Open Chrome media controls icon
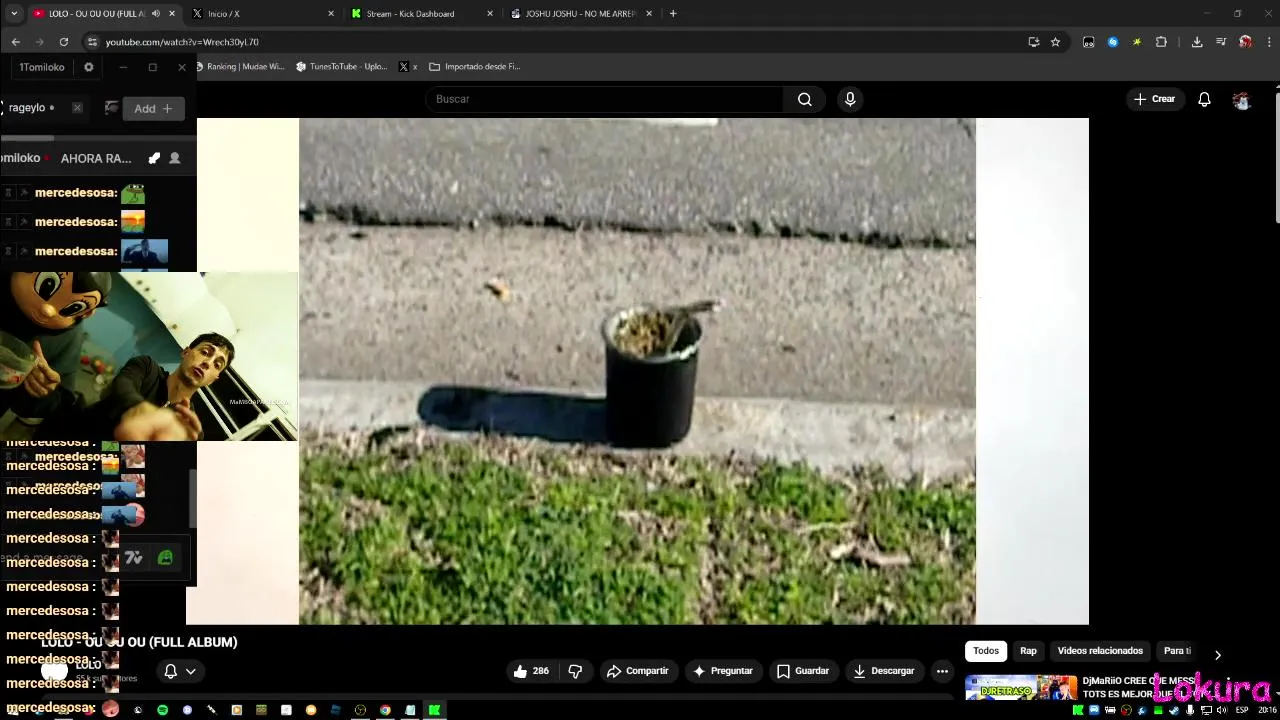The image size is (1280, 720). pos(1221,42)
